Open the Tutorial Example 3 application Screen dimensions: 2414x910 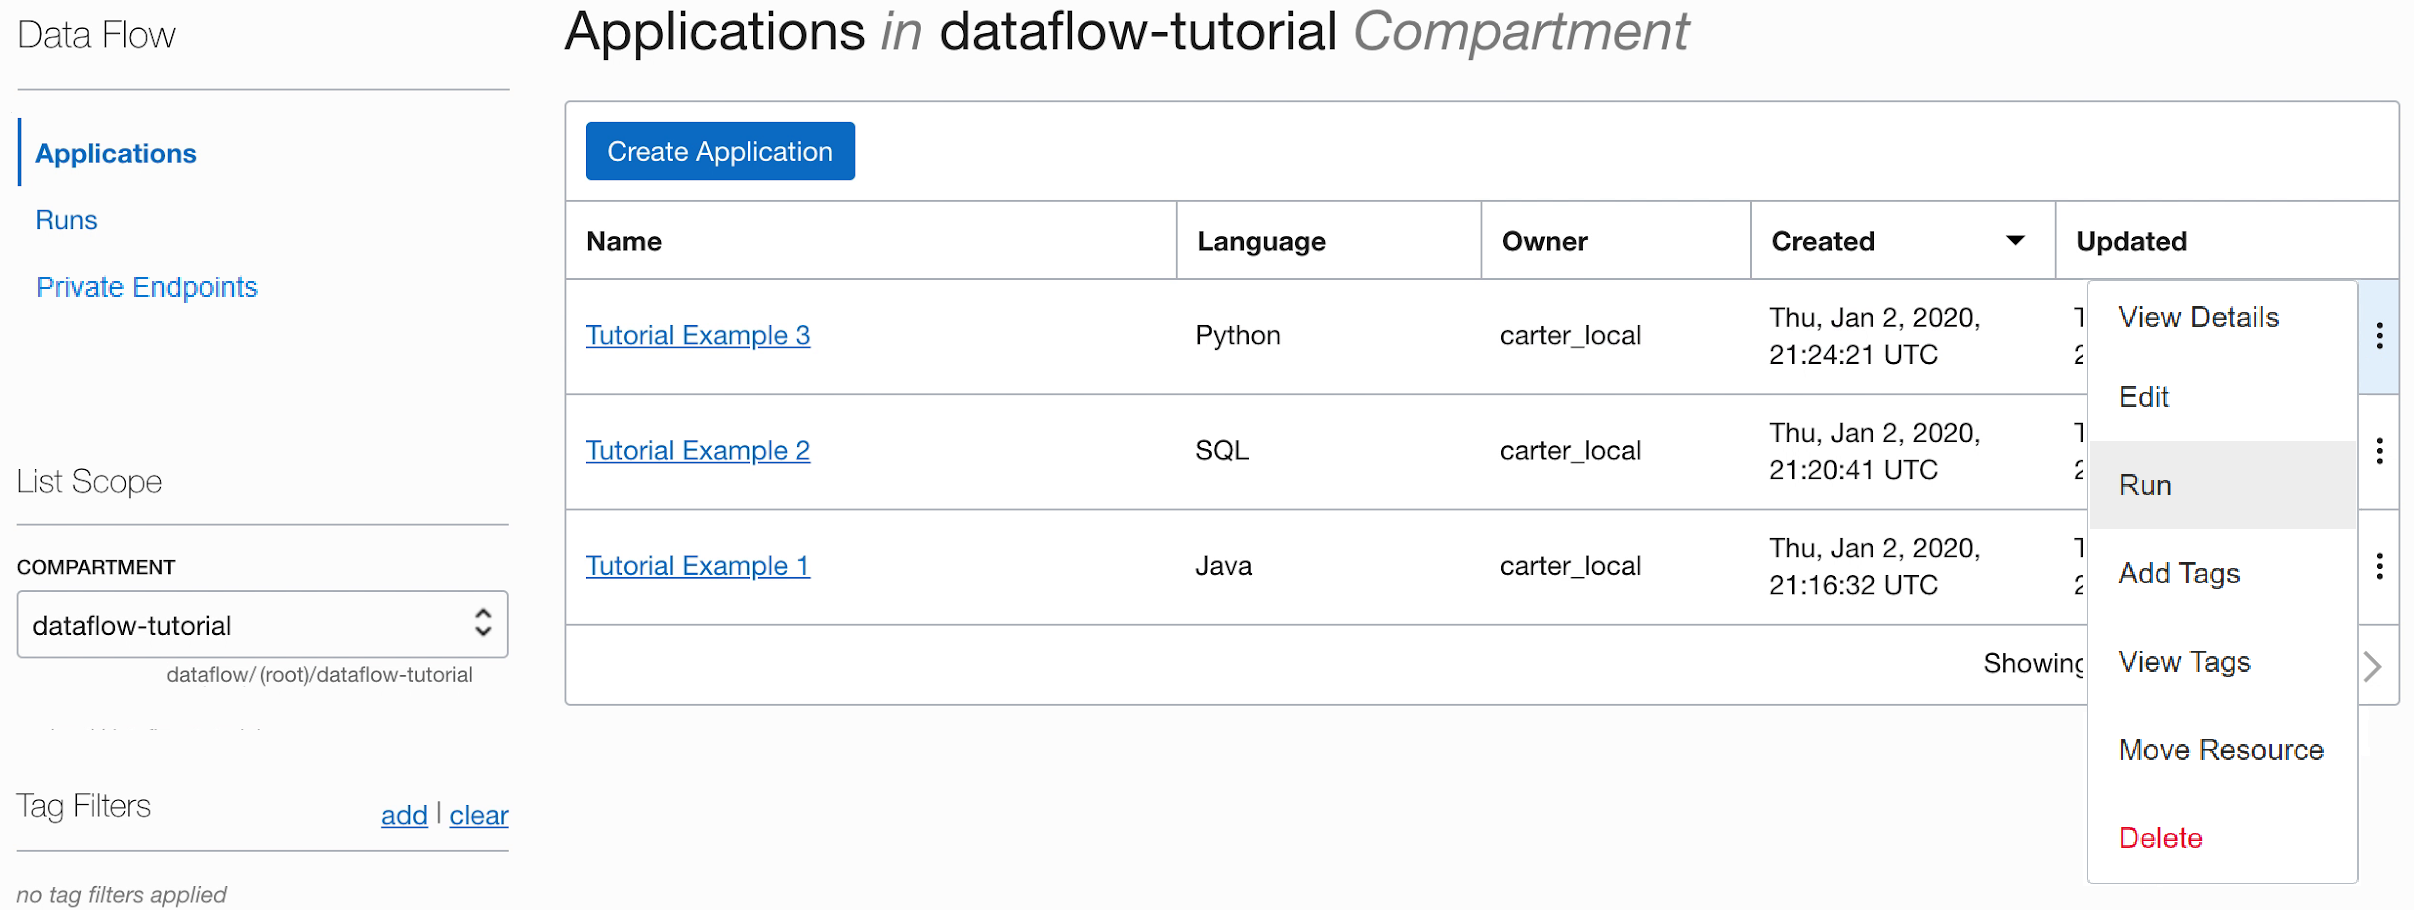(697, 335)
